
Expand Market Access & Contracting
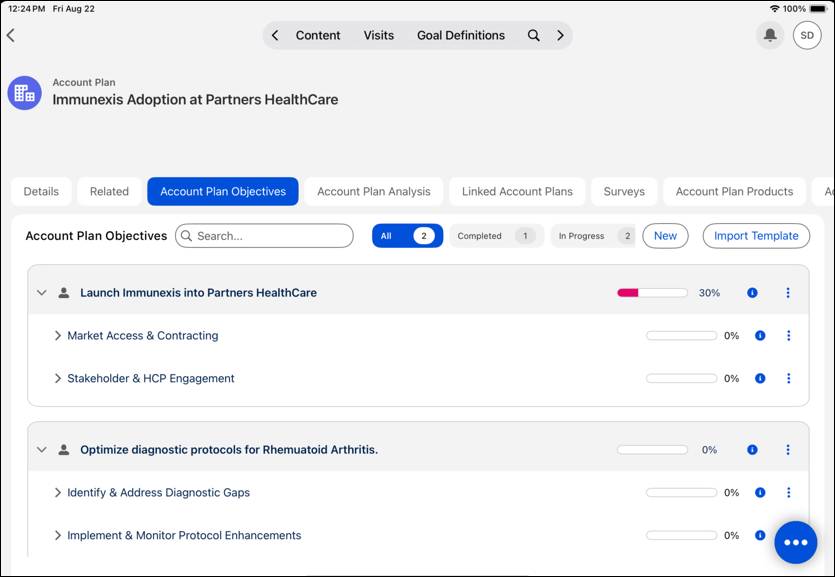click(58, 335)
